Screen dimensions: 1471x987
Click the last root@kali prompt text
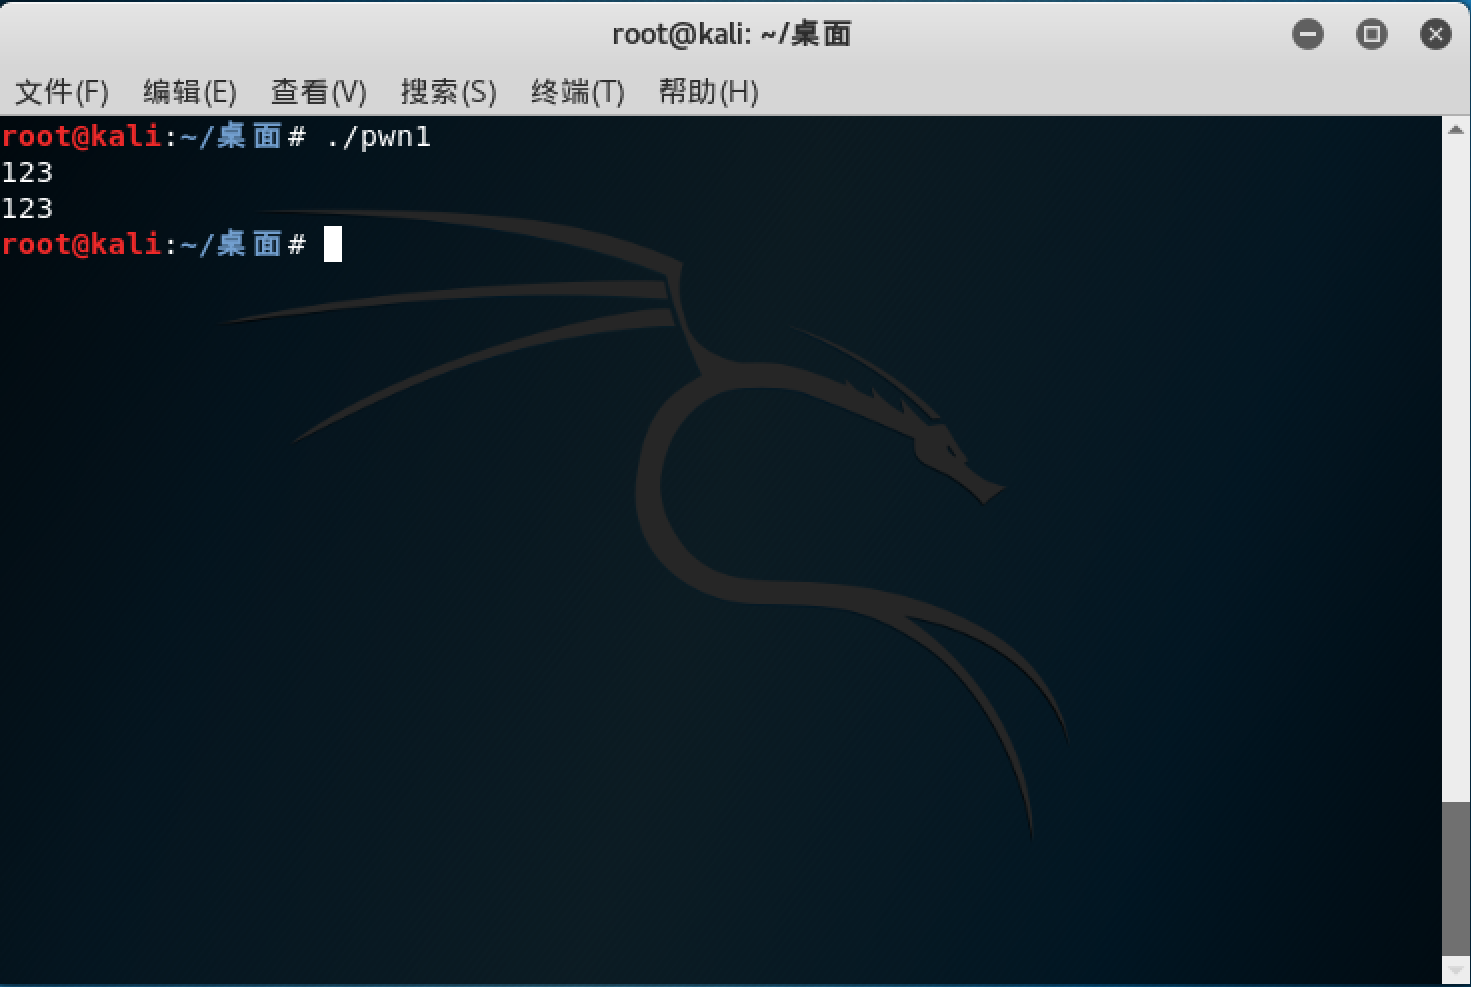point(82,244)
